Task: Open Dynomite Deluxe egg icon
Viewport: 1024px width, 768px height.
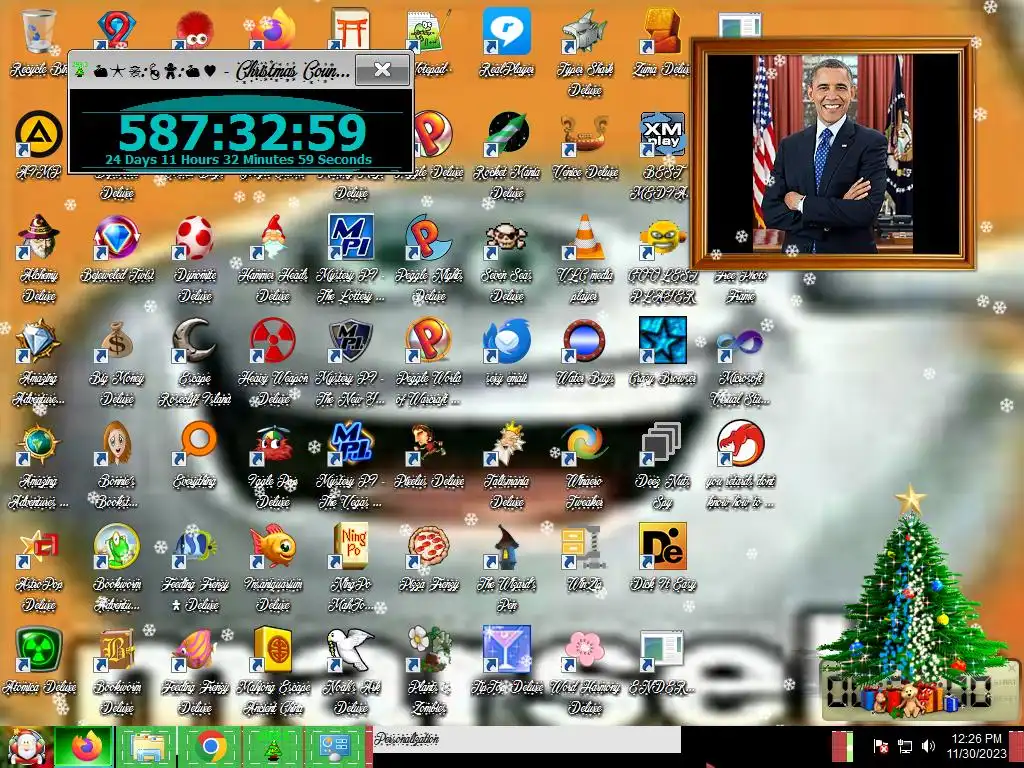Action: (x=194, y=237)
